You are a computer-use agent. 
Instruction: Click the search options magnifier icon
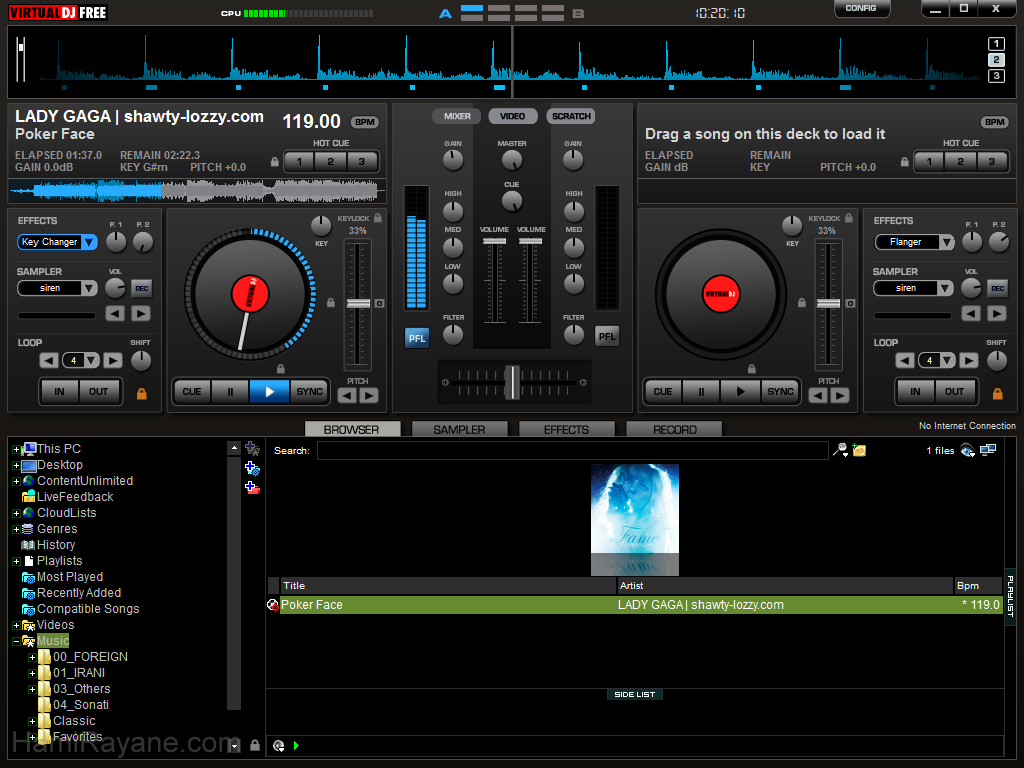tap(840, 450)
